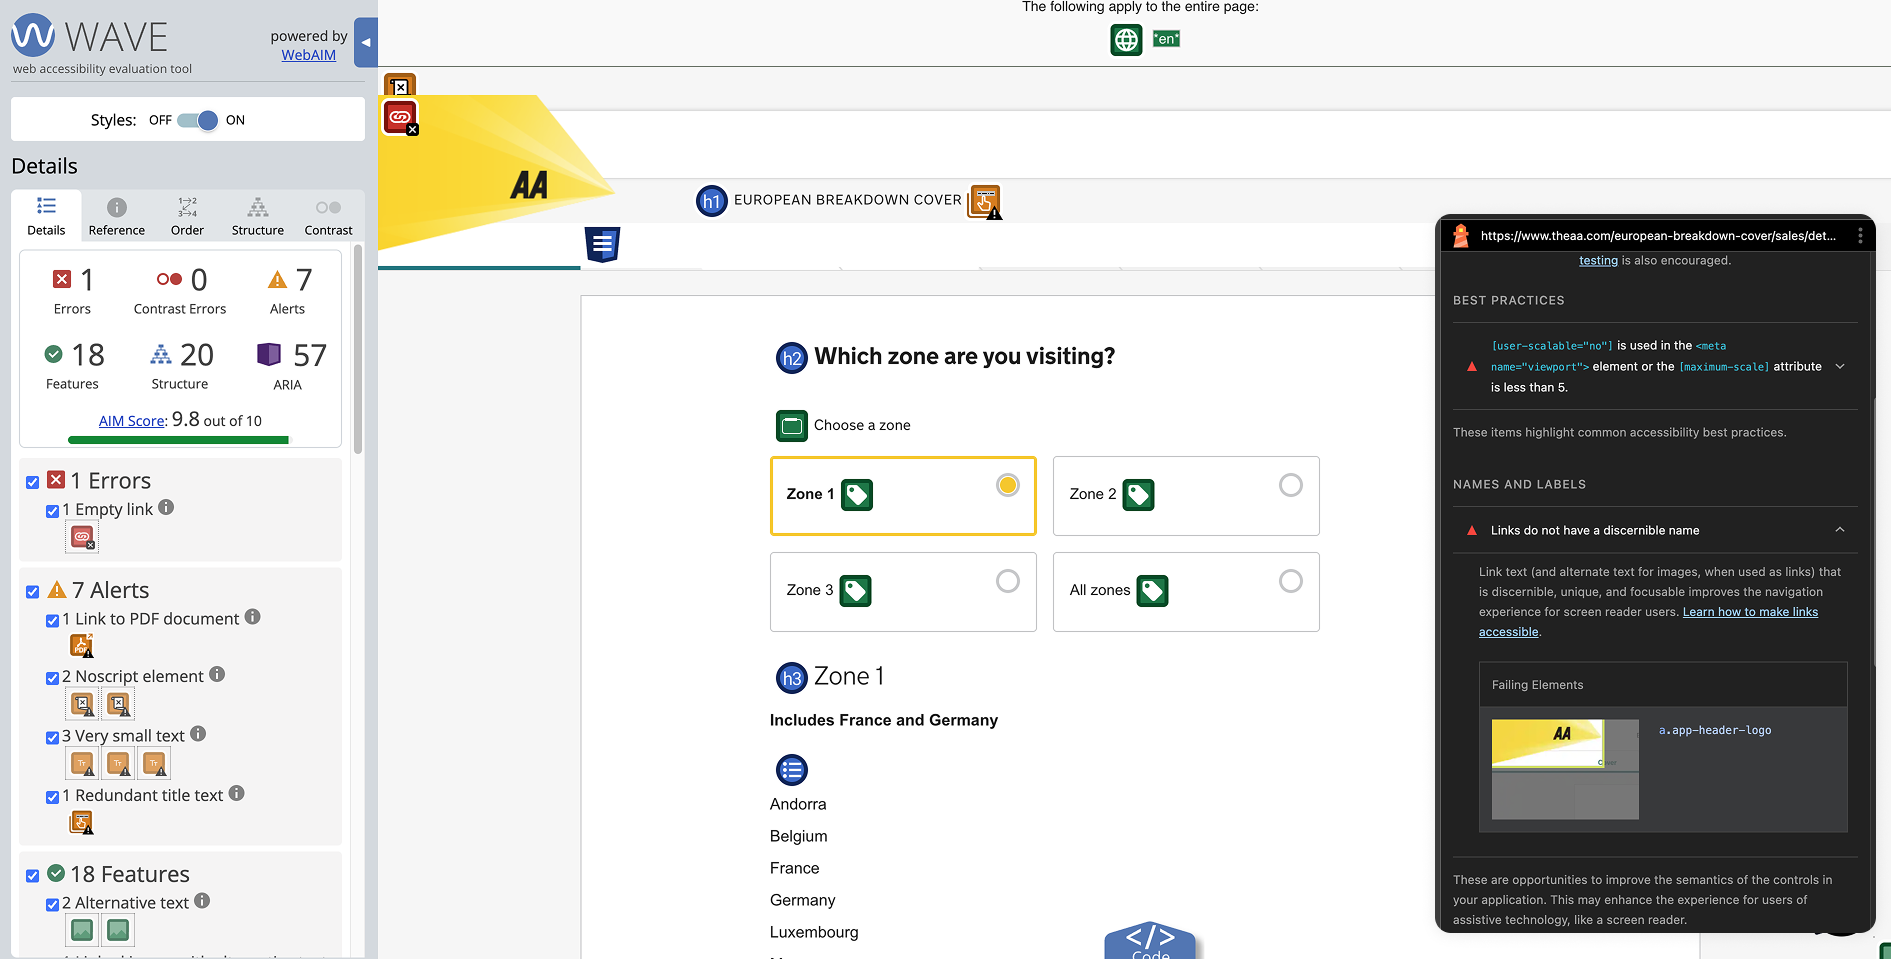Click the globe language icon at page top
Screen dimensions: 1892x959
click(x=1126, y=40)
